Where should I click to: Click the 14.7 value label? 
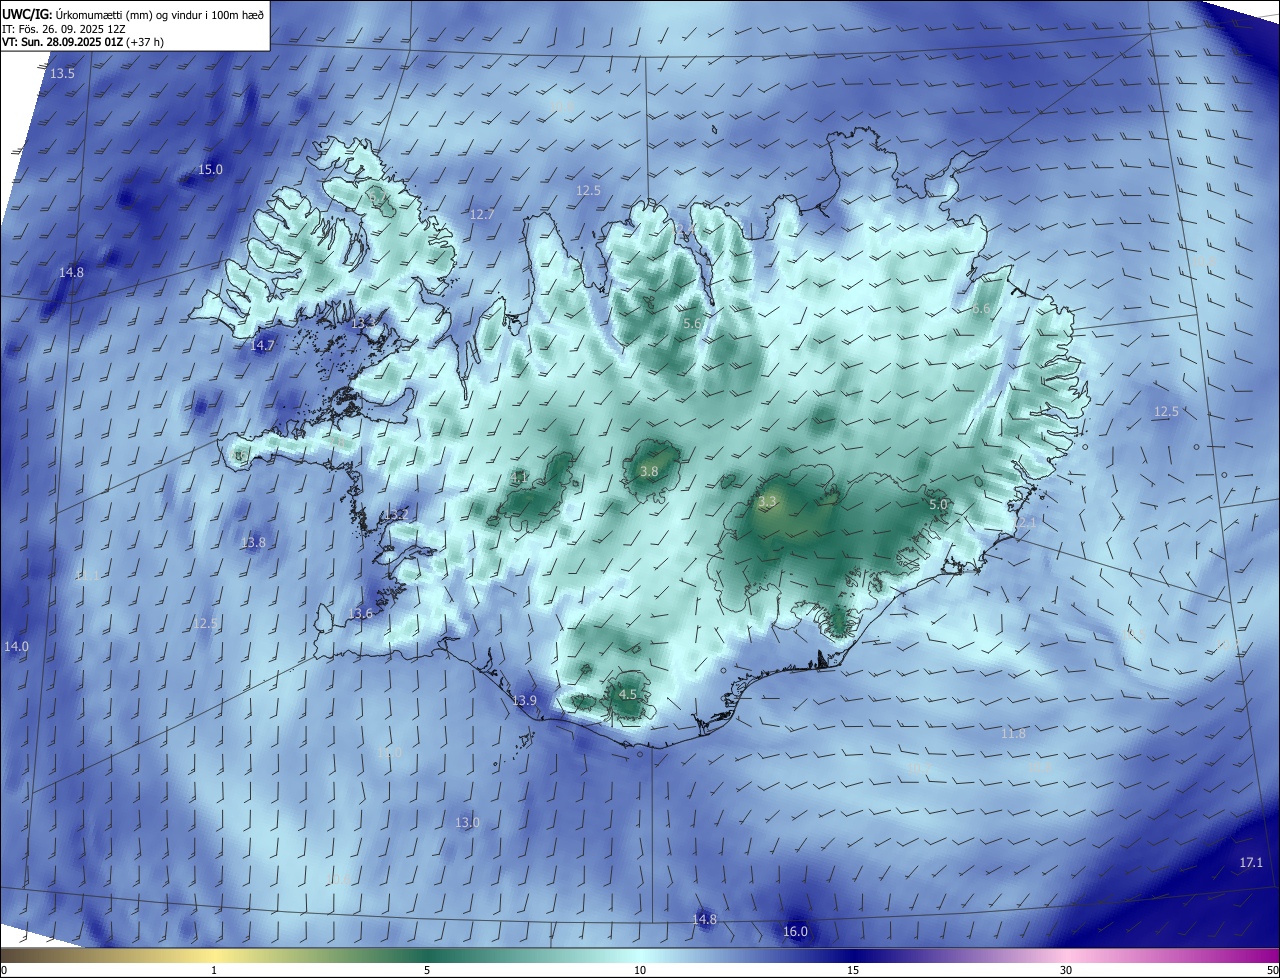point(262,345)
